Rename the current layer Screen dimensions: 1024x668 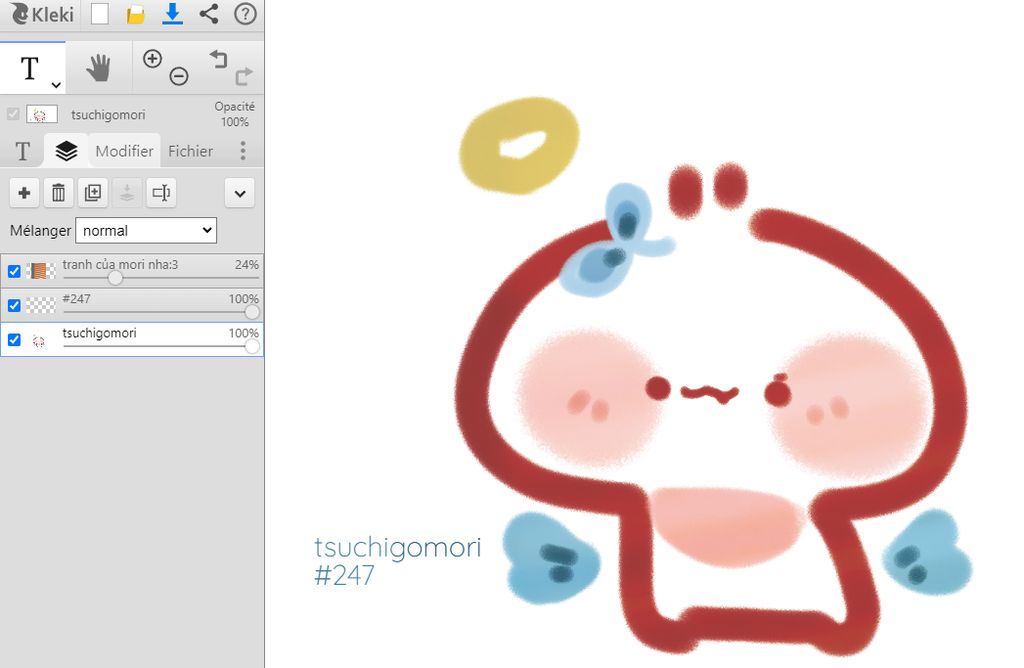coord(161,193)
